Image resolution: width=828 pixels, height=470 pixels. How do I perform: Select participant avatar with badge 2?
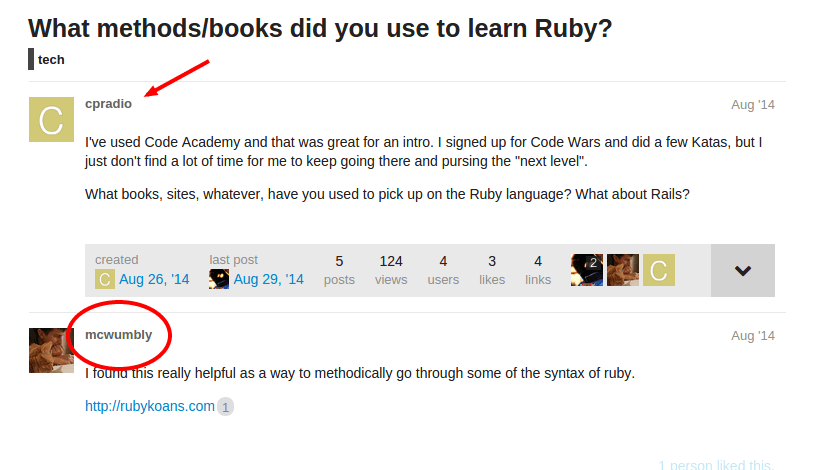coord(587,270)
